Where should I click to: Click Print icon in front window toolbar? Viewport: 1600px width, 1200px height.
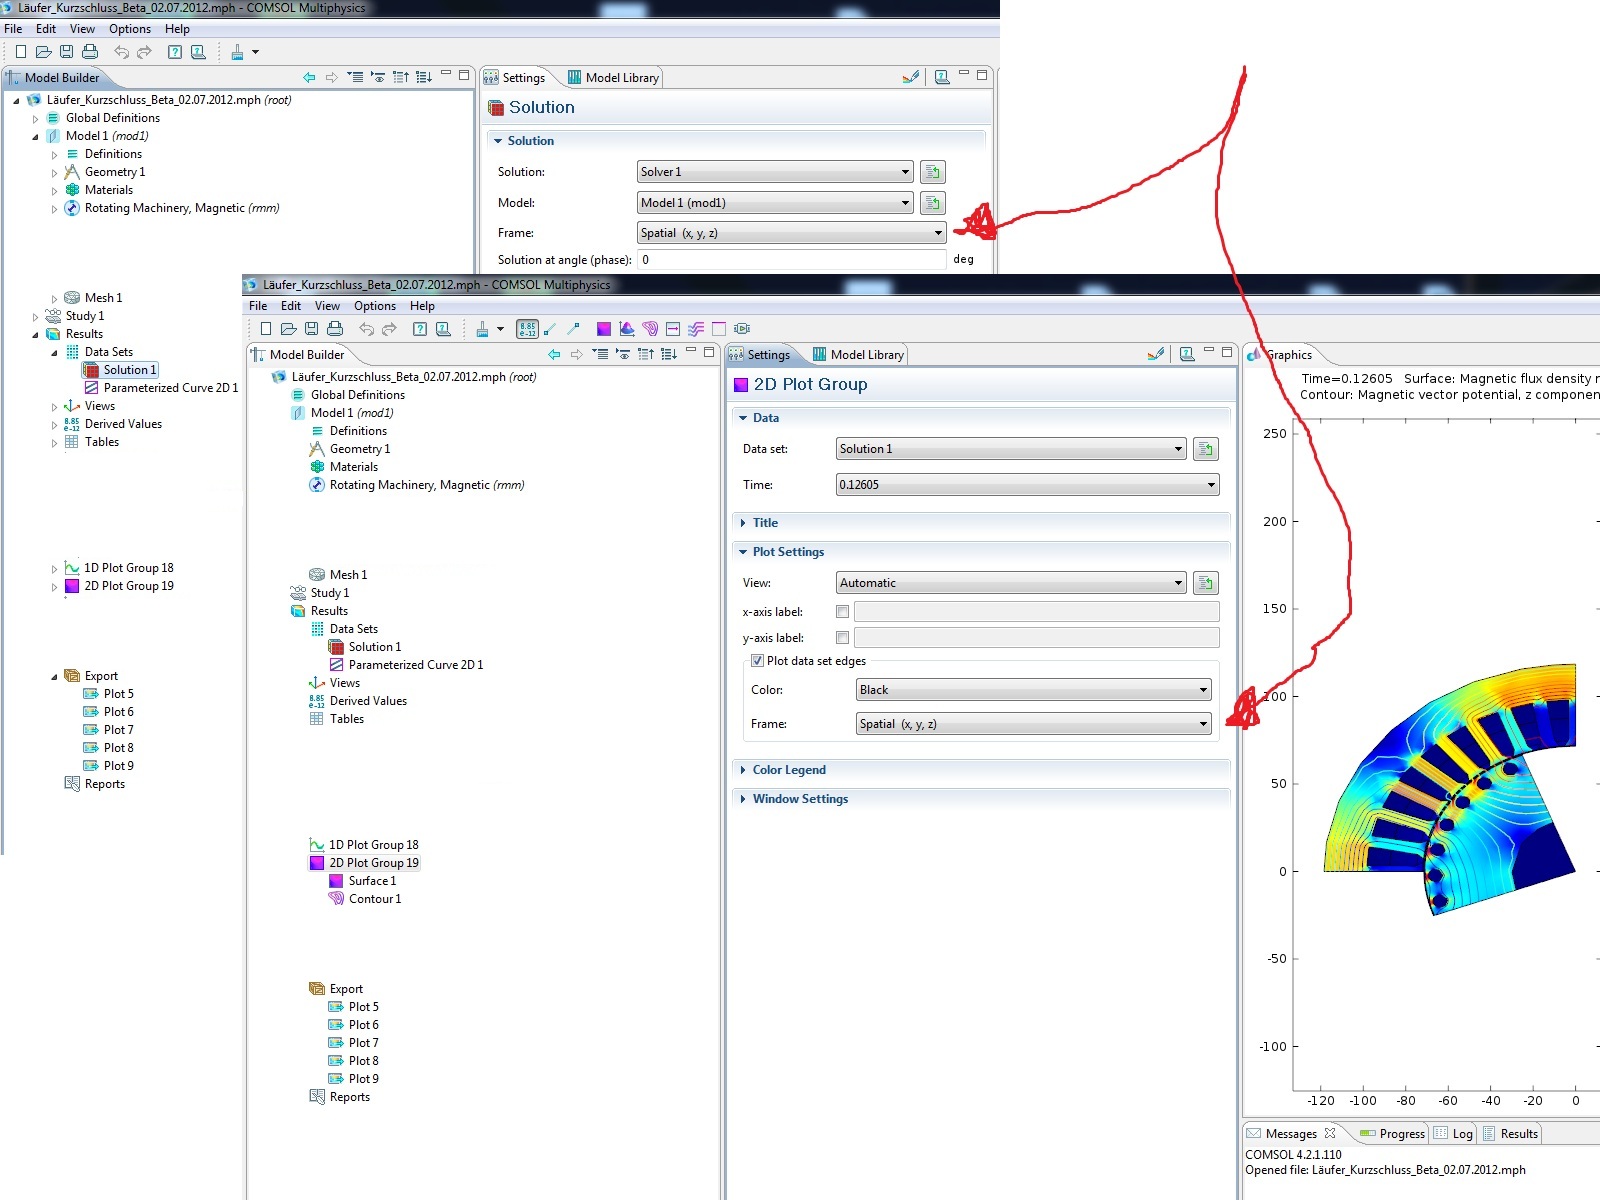point(335,328)
